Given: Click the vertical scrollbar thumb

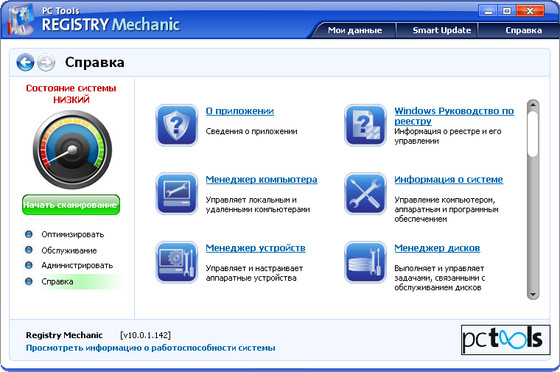Looking at the screenshot, I should point(533,134).
